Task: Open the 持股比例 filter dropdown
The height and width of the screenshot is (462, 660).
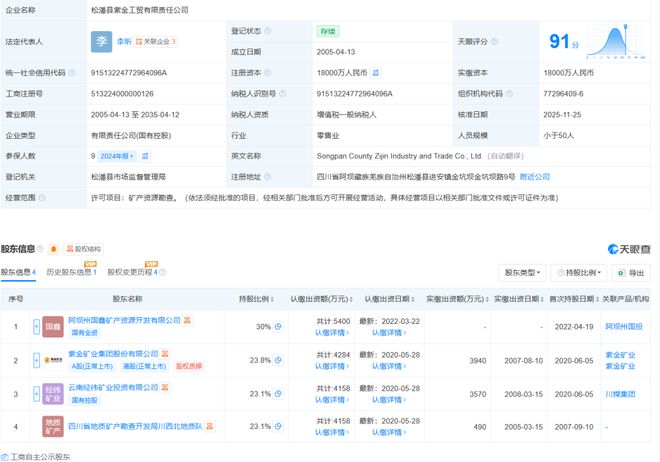Action: coord(579,272)
